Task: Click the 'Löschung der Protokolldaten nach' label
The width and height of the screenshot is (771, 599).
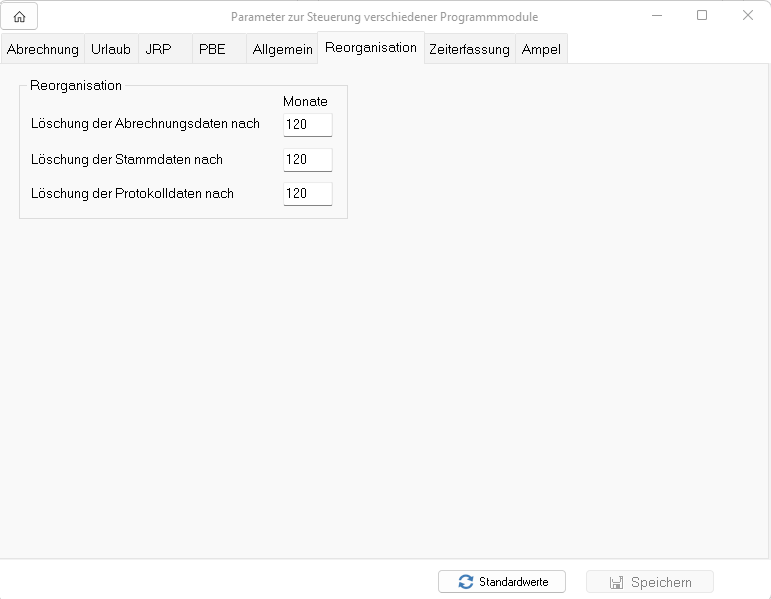Action: click(x=132, y=194)
